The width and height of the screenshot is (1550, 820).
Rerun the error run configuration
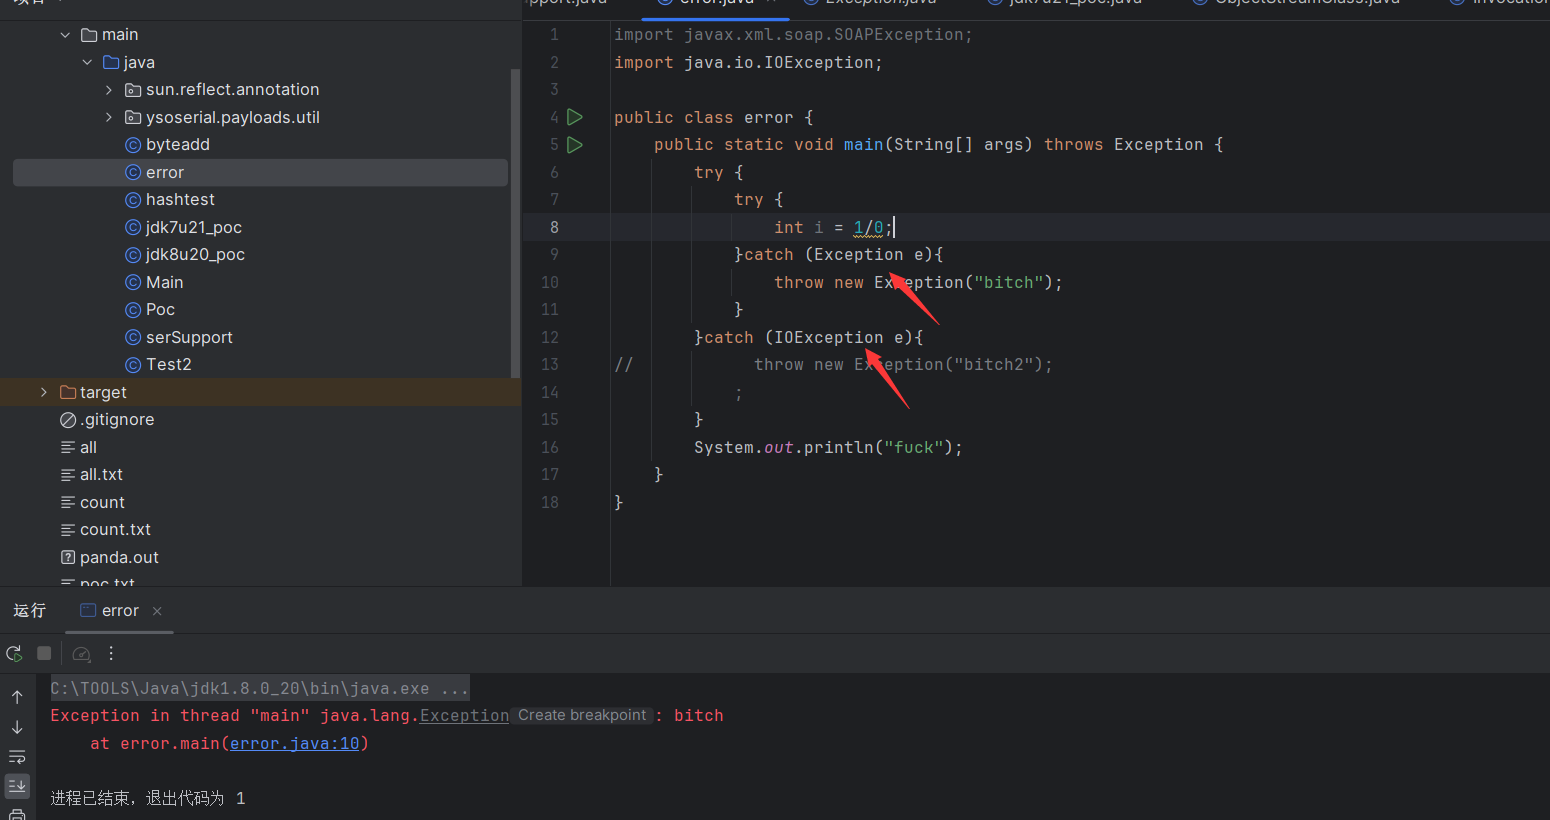click(14, 653)
